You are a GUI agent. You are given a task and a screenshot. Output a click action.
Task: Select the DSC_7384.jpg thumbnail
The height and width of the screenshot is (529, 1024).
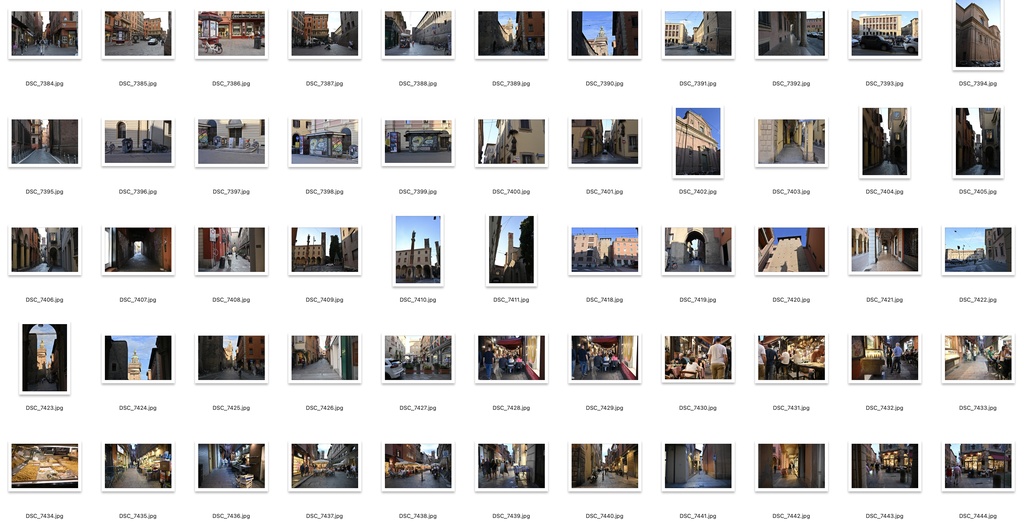tap(44, 33)
